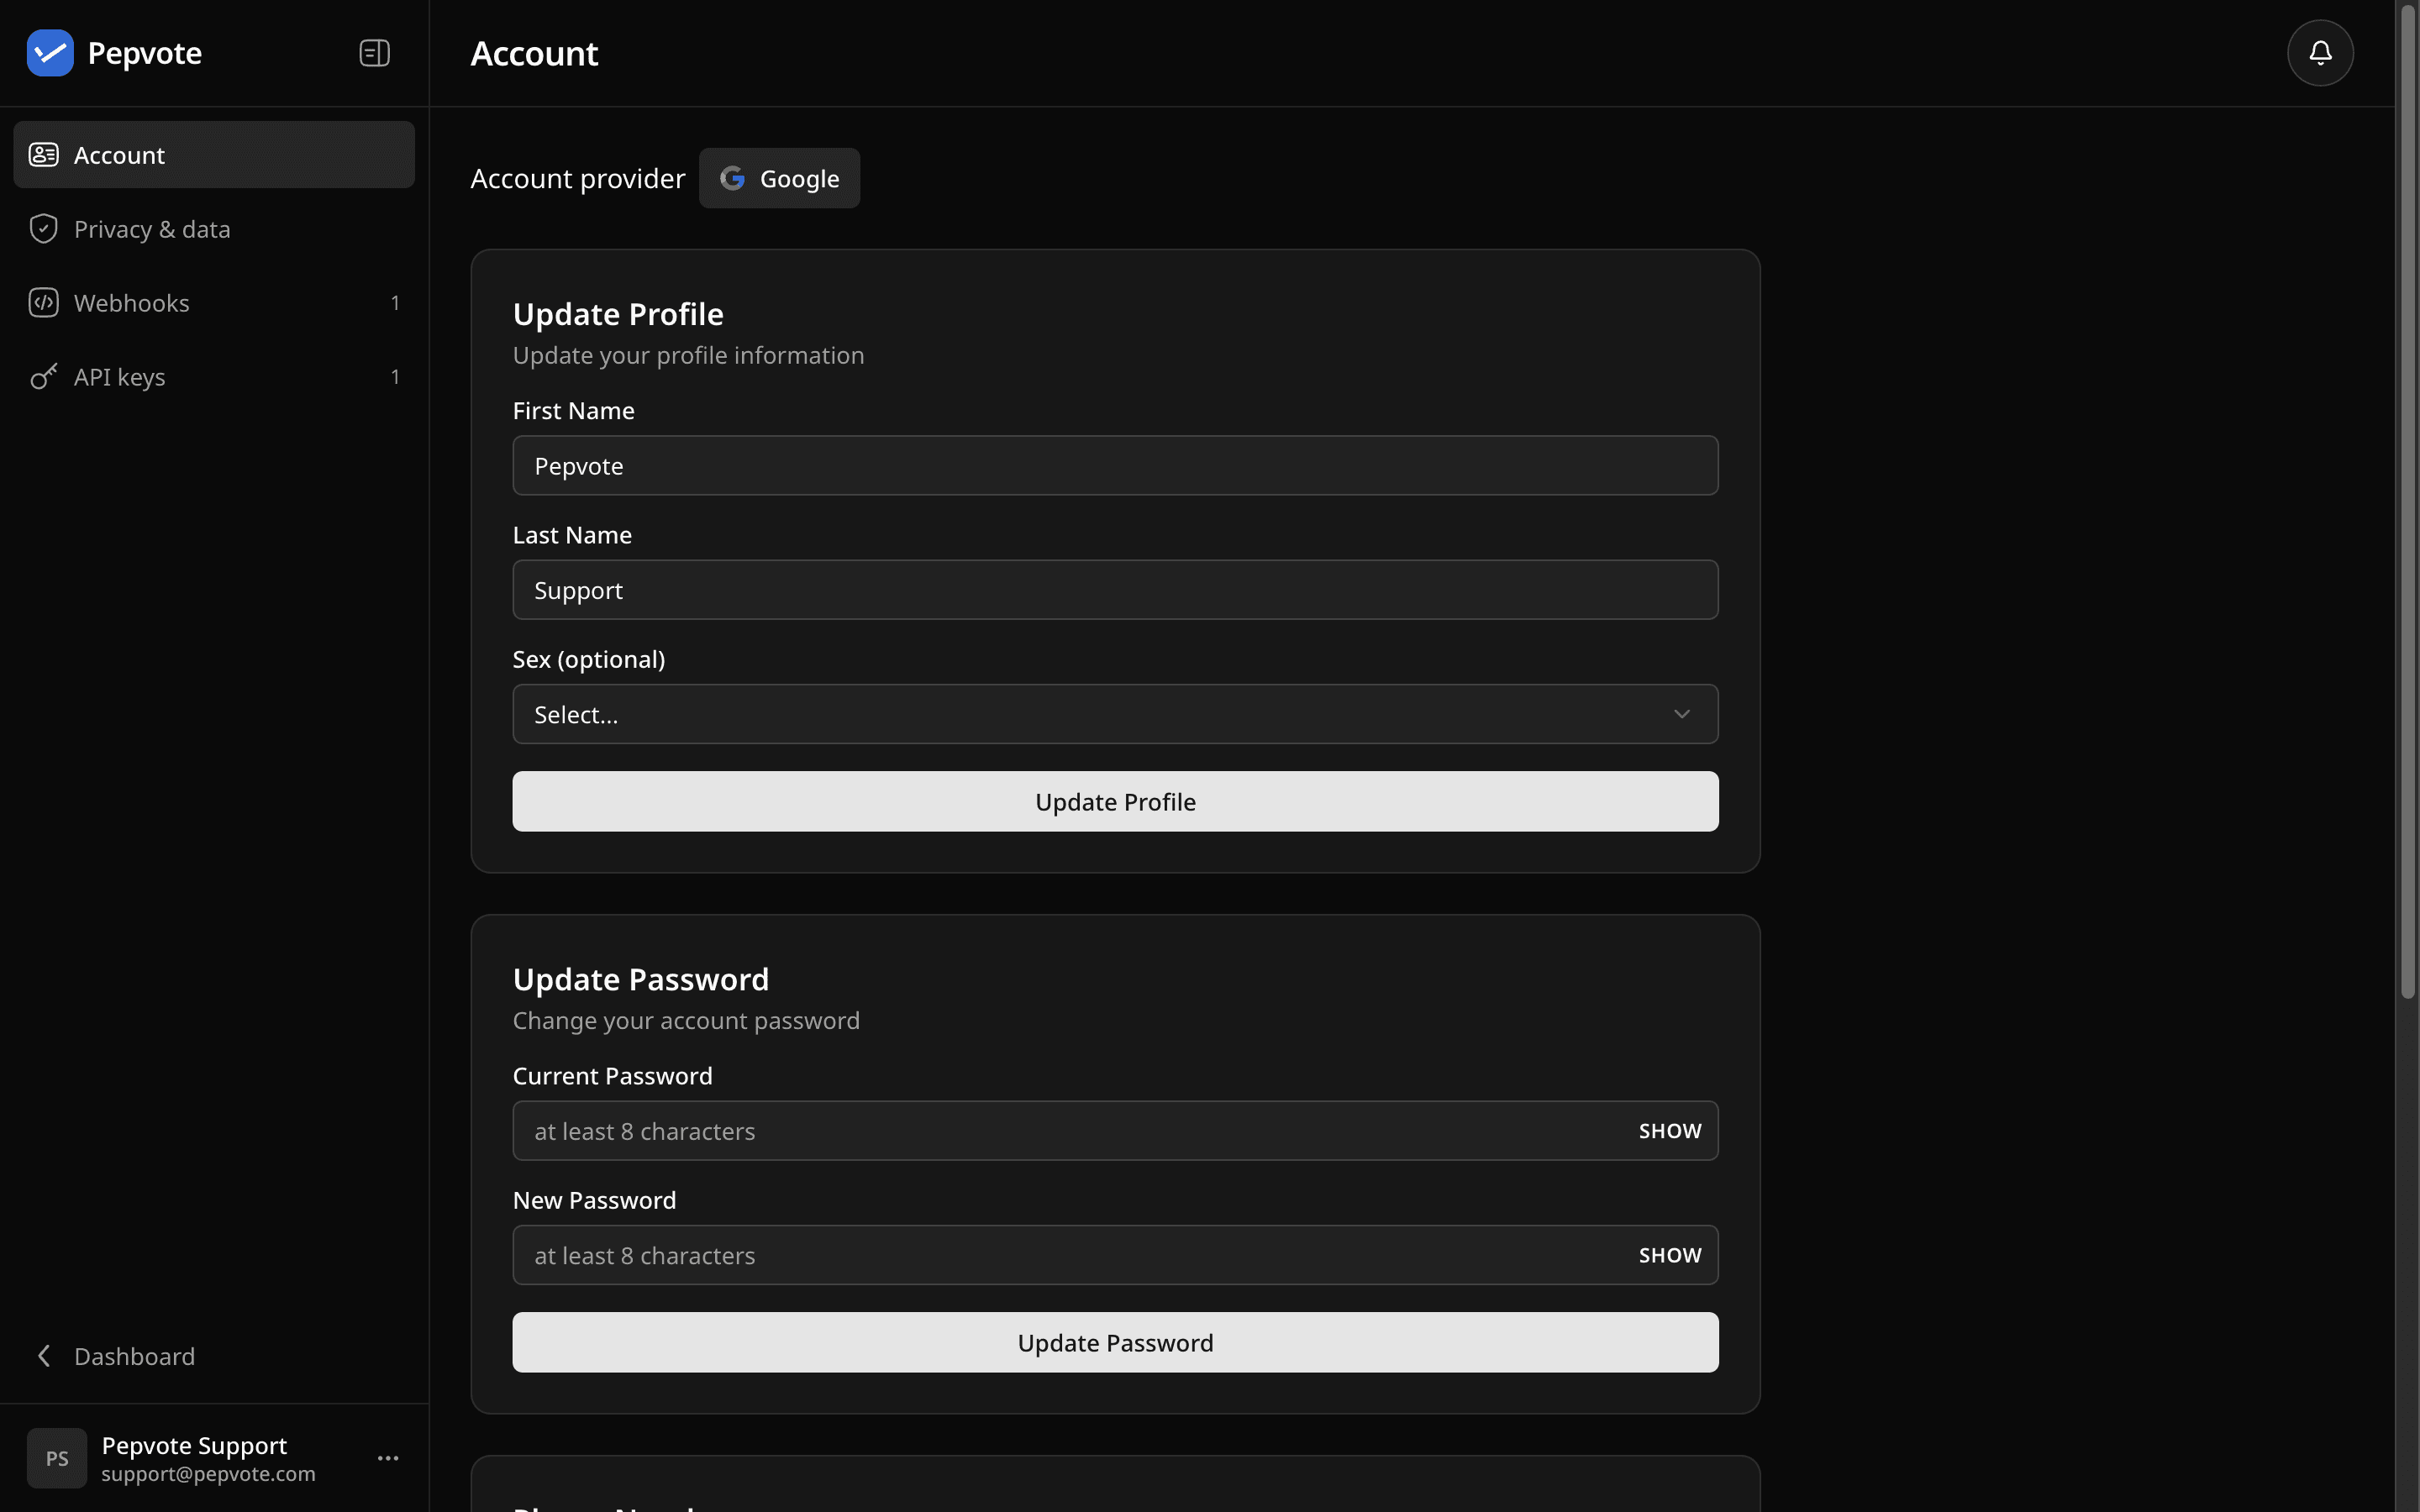
Task: Focus the First Name field
Action: [1115, 465]
